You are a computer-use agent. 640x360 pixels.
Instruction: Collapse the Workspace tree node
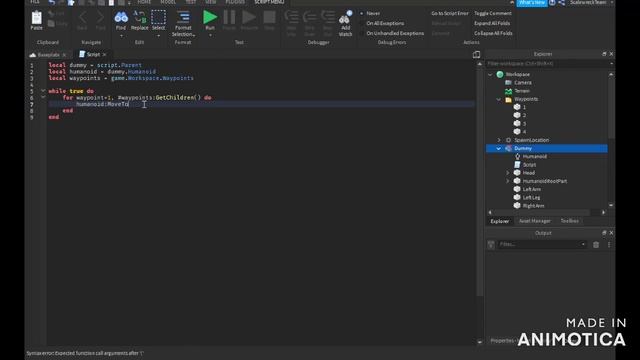(490, 74)
